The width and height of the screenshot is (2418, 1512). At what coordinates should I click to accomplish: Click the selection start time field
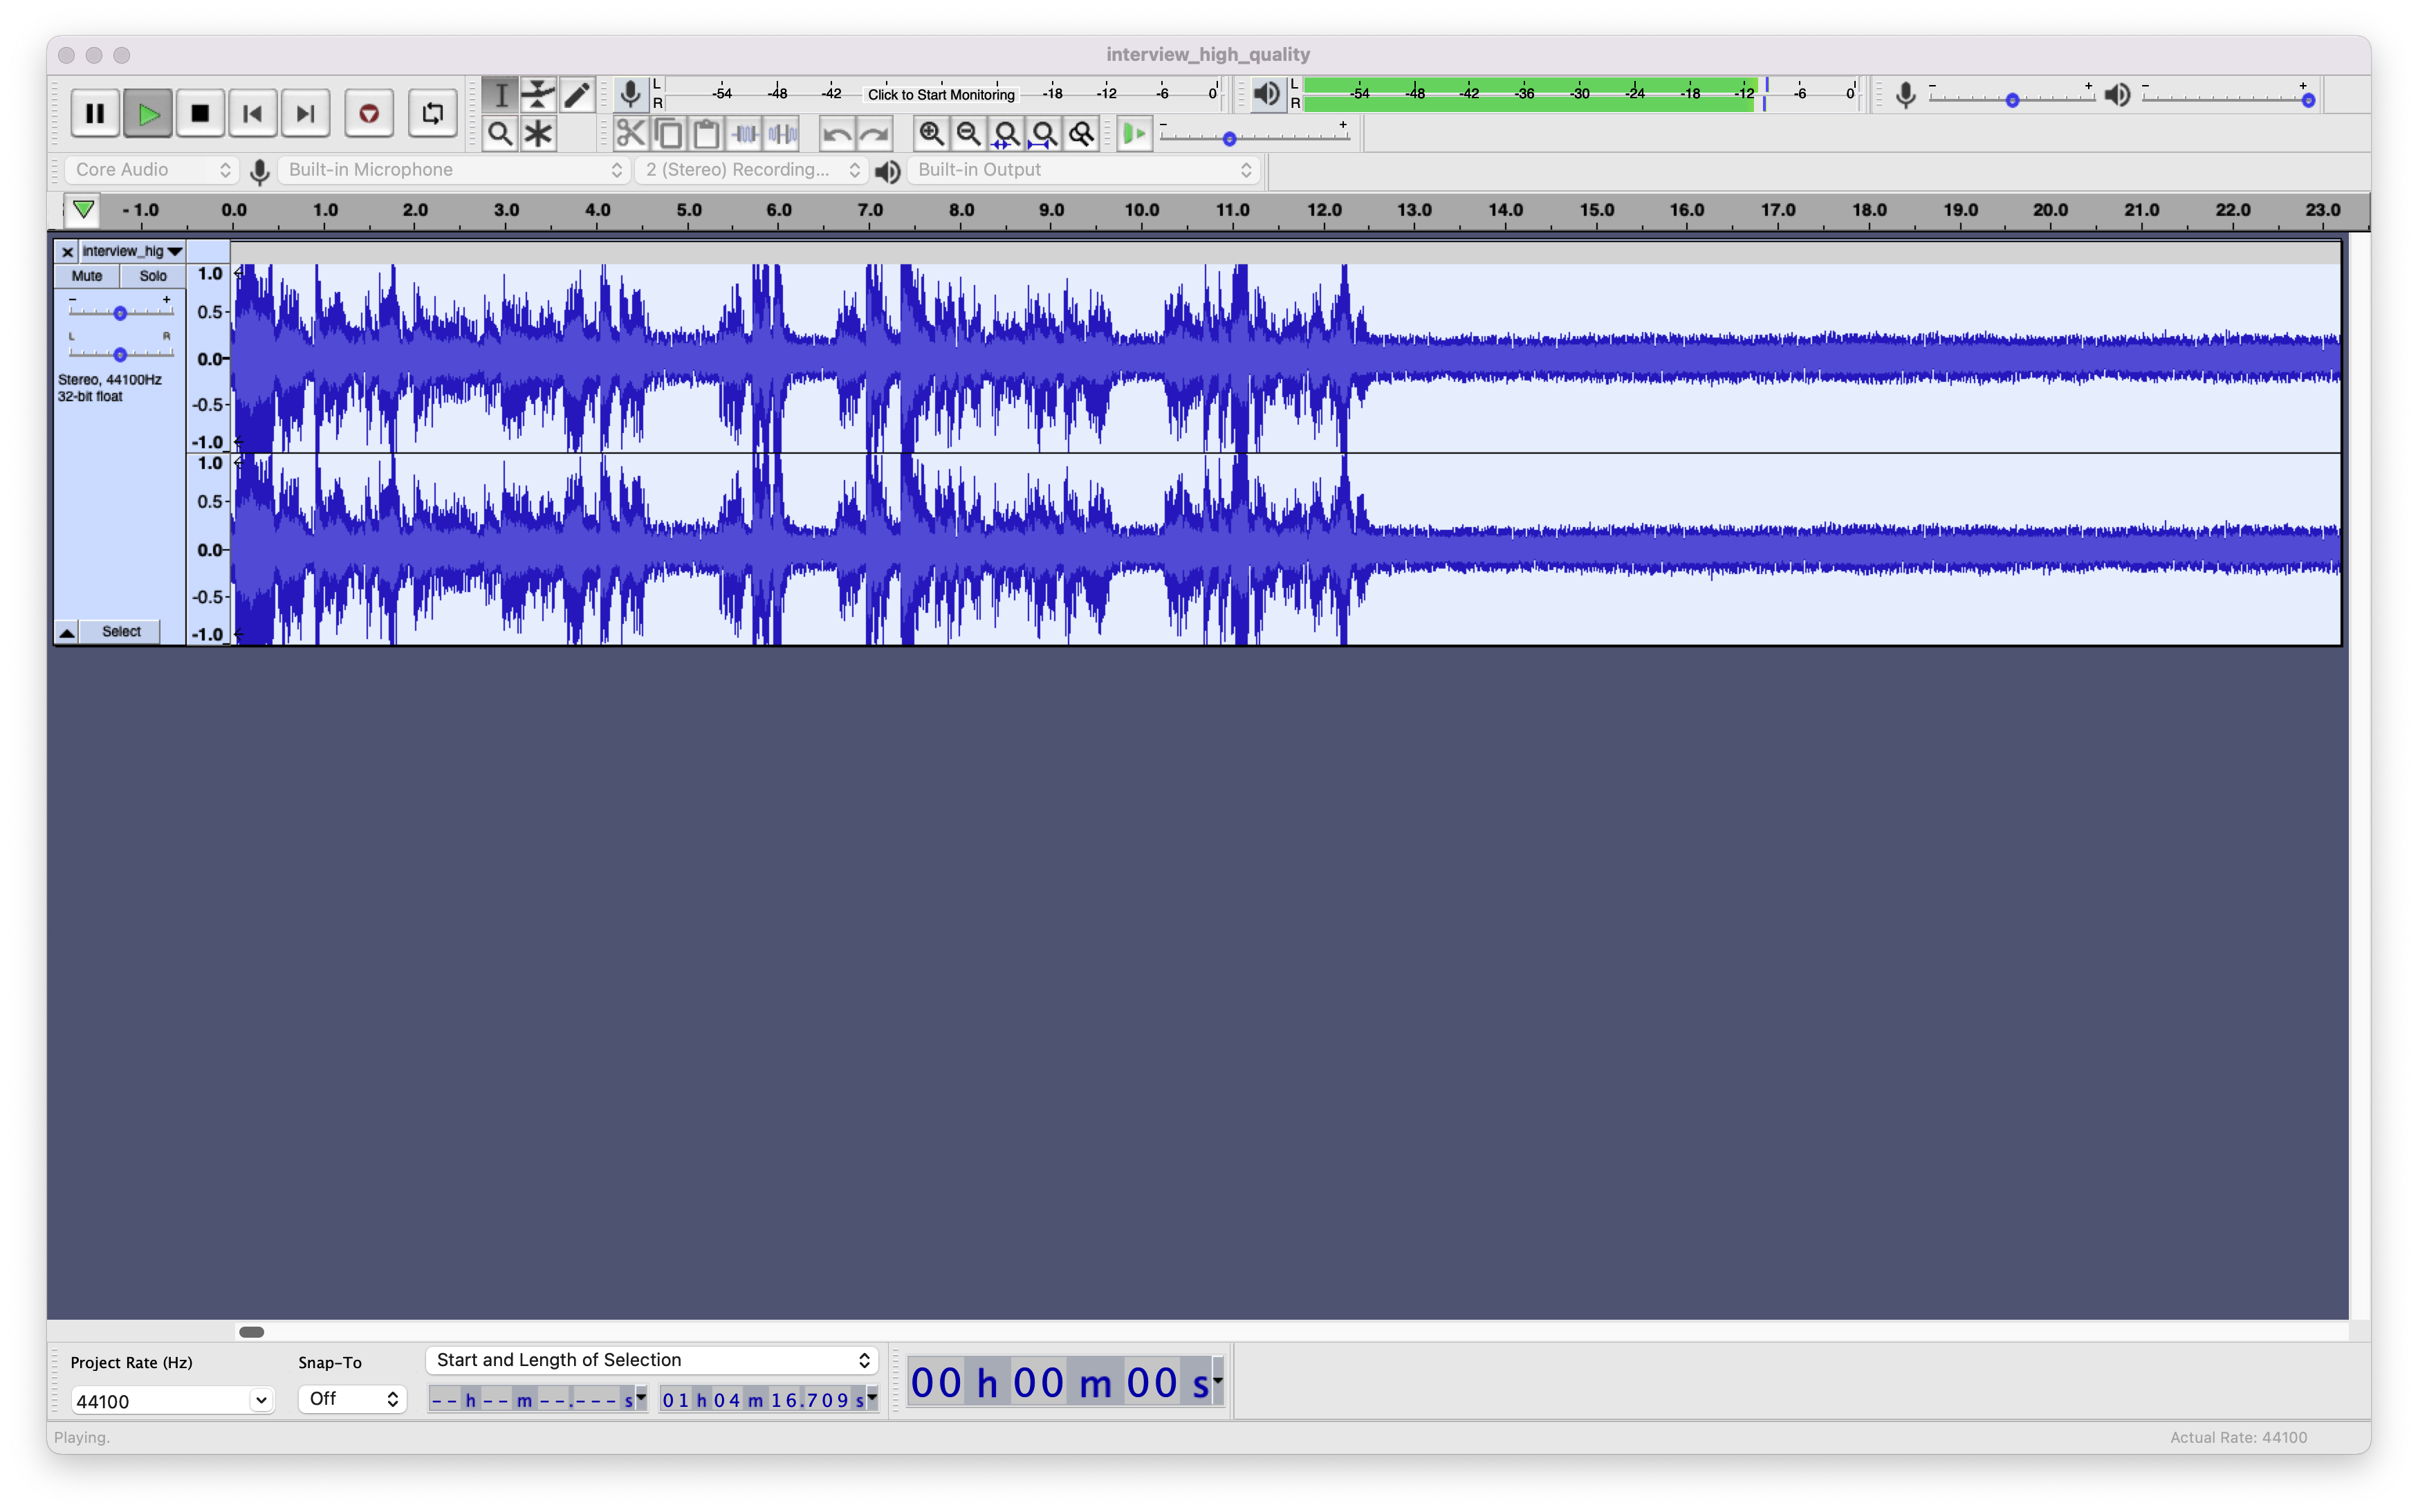537,1400
